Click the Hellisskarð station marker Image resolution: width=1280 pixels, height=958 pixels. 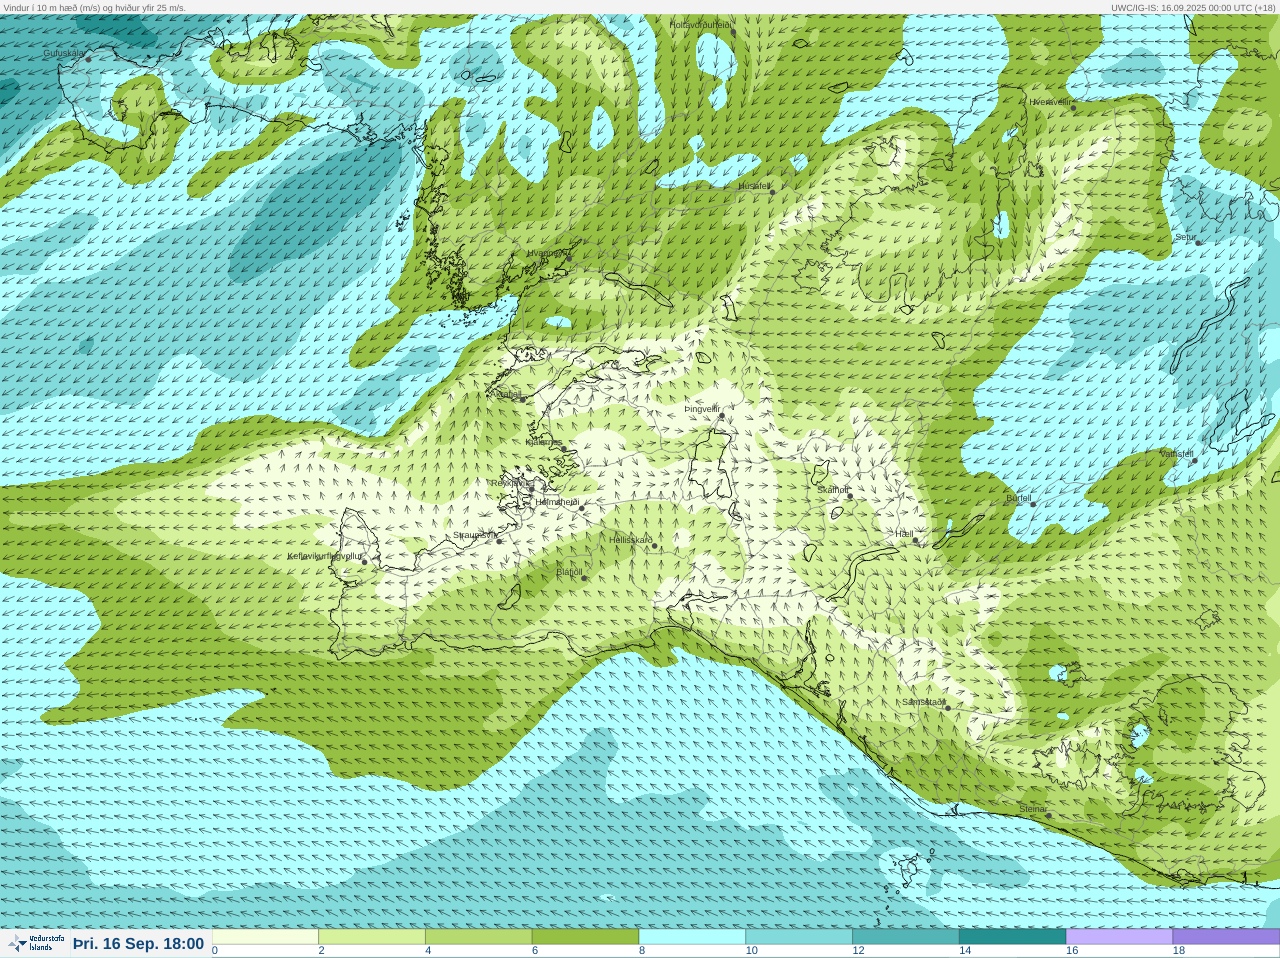655,546
